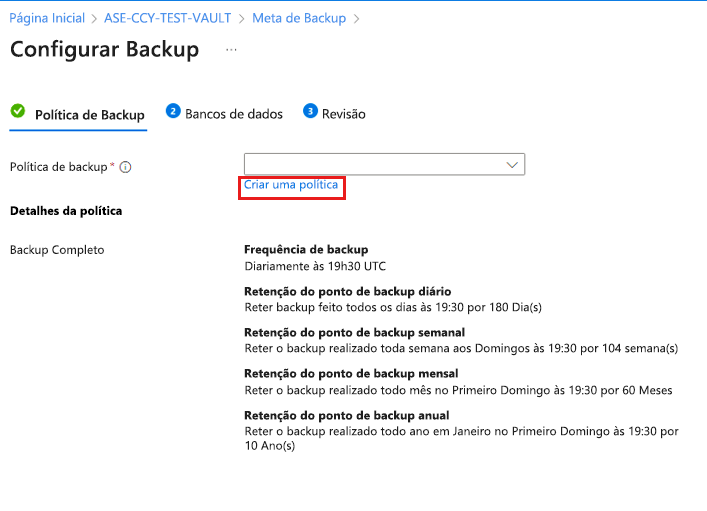Click the Criar uma política link
This screenshot has height=511, width=707.
[291, 186]
